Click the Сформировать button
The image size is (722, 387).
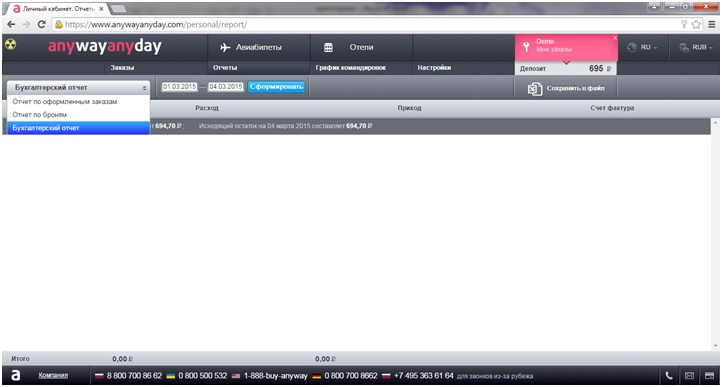(x=276, y=87)
